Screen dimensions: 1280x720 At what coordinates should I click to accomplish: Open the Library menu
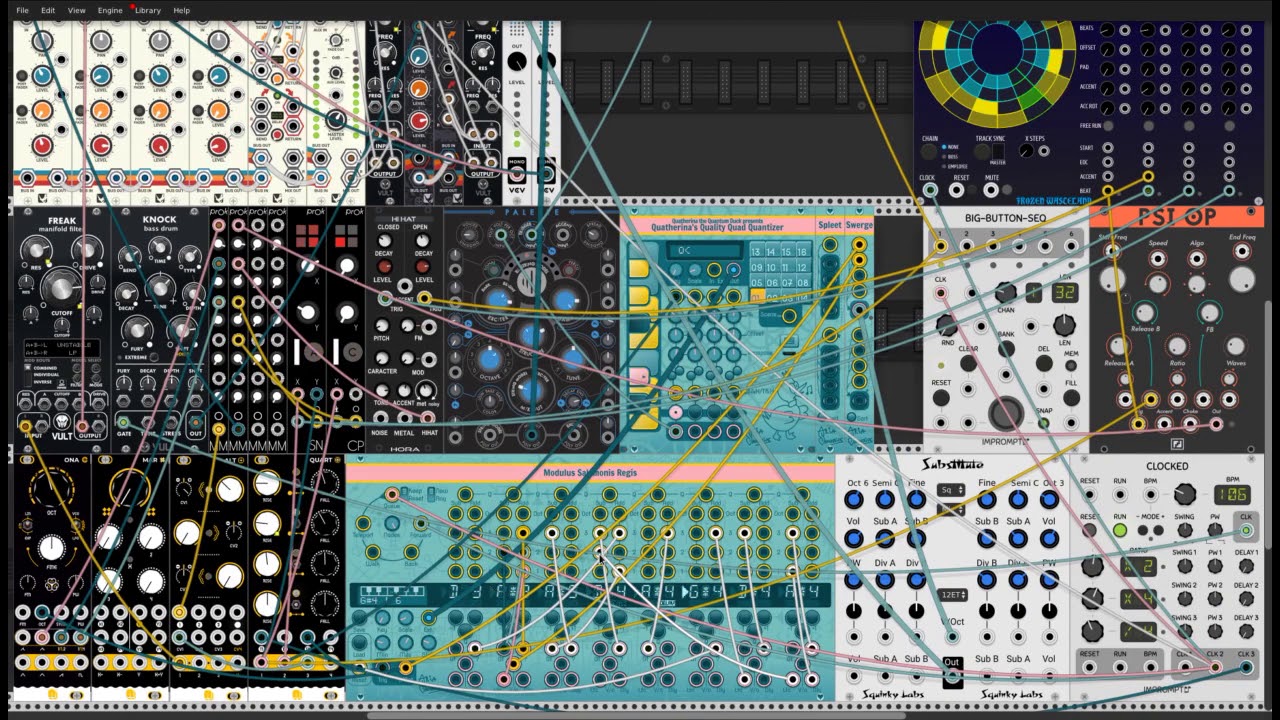147,10
